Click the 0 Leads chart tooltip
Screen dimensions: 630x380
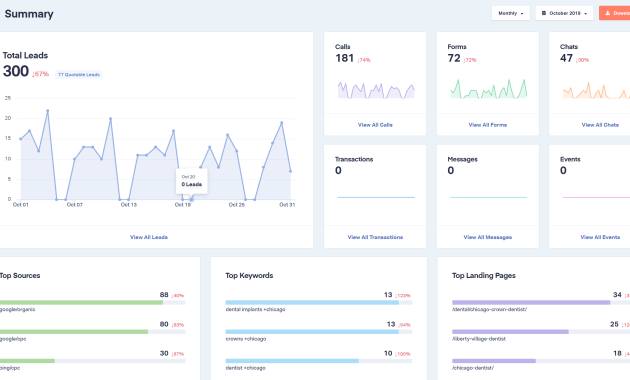pos(192,181)
